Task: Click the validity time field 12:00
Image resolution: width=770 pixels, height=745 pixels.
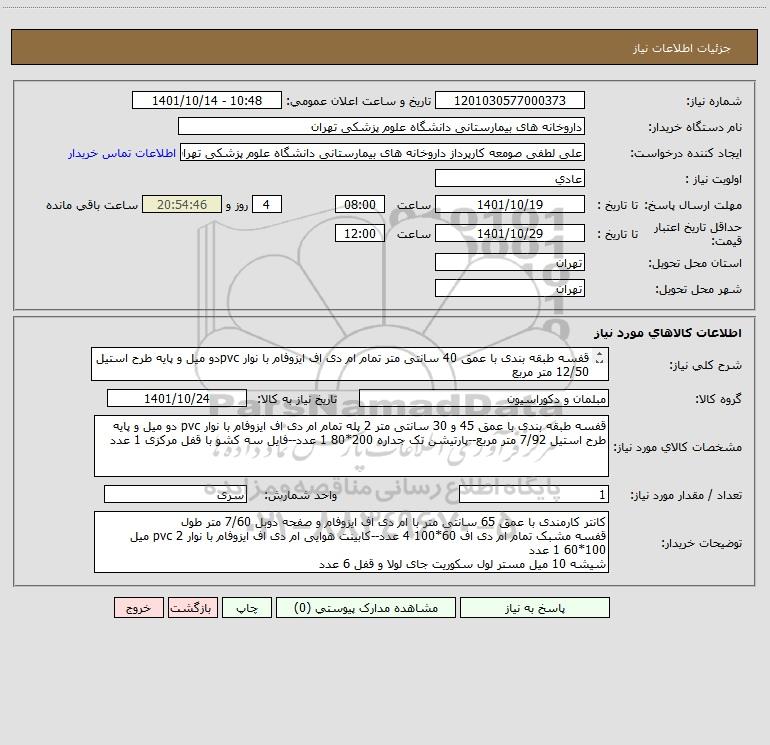Action: 359,233
